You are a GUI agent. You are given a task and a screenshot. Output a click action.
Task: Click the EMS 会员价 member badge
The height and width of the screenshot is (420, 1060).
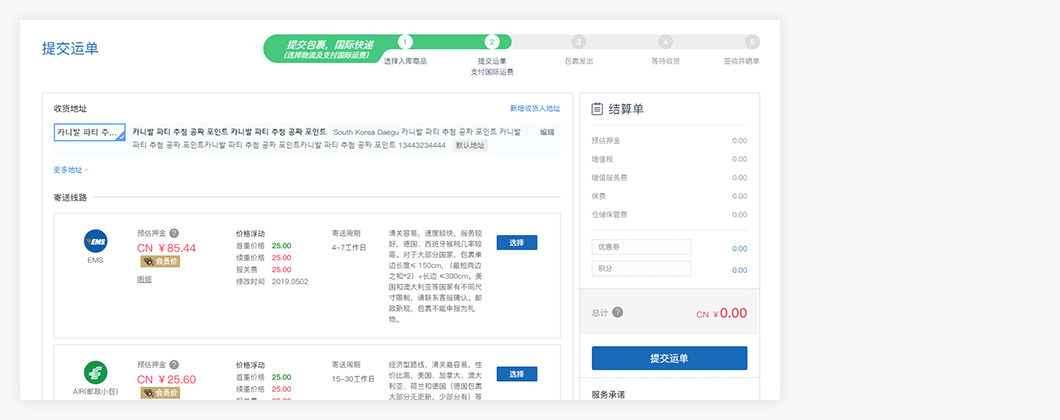(x=159, y=262)
